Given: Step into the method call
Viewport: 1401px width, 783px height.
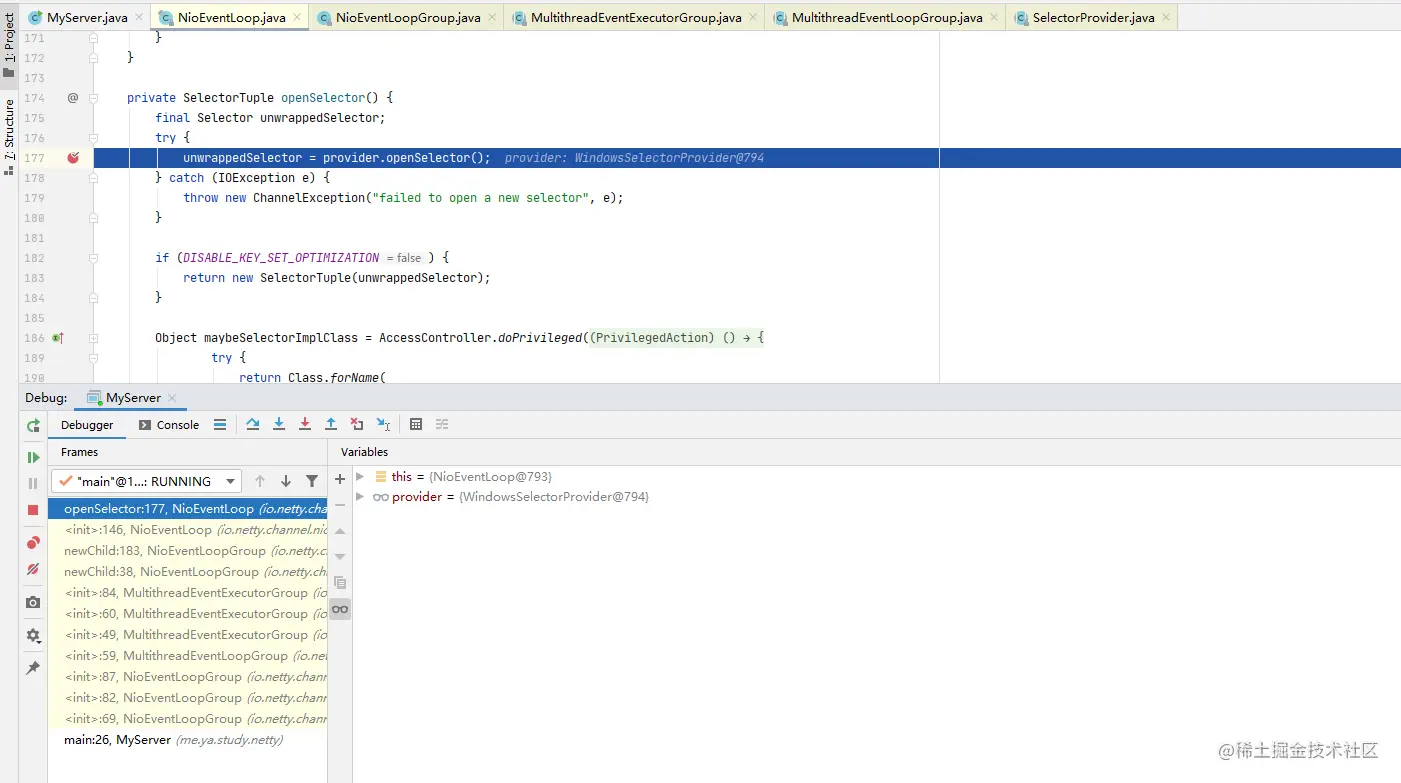Looking at the screenshot, I should [x=279, y=425].
